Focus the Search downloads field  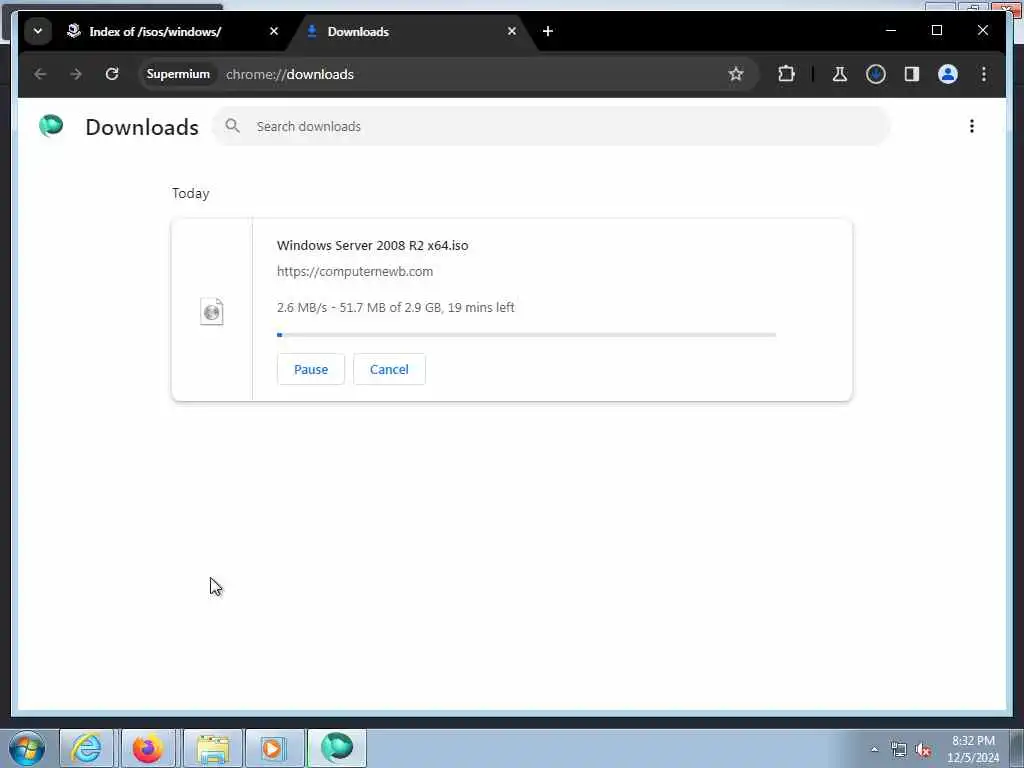[551, 126]
